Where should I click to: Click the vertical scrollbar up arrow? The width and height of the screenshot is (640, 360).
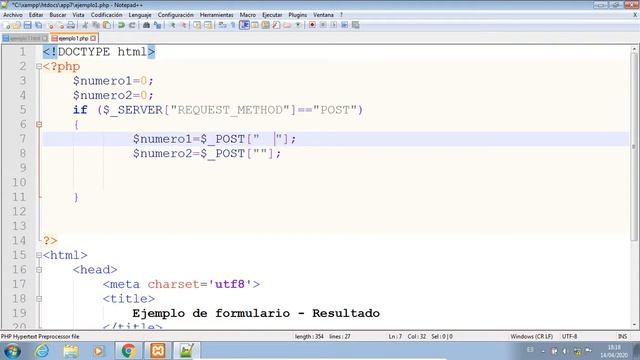click(634, 49)
